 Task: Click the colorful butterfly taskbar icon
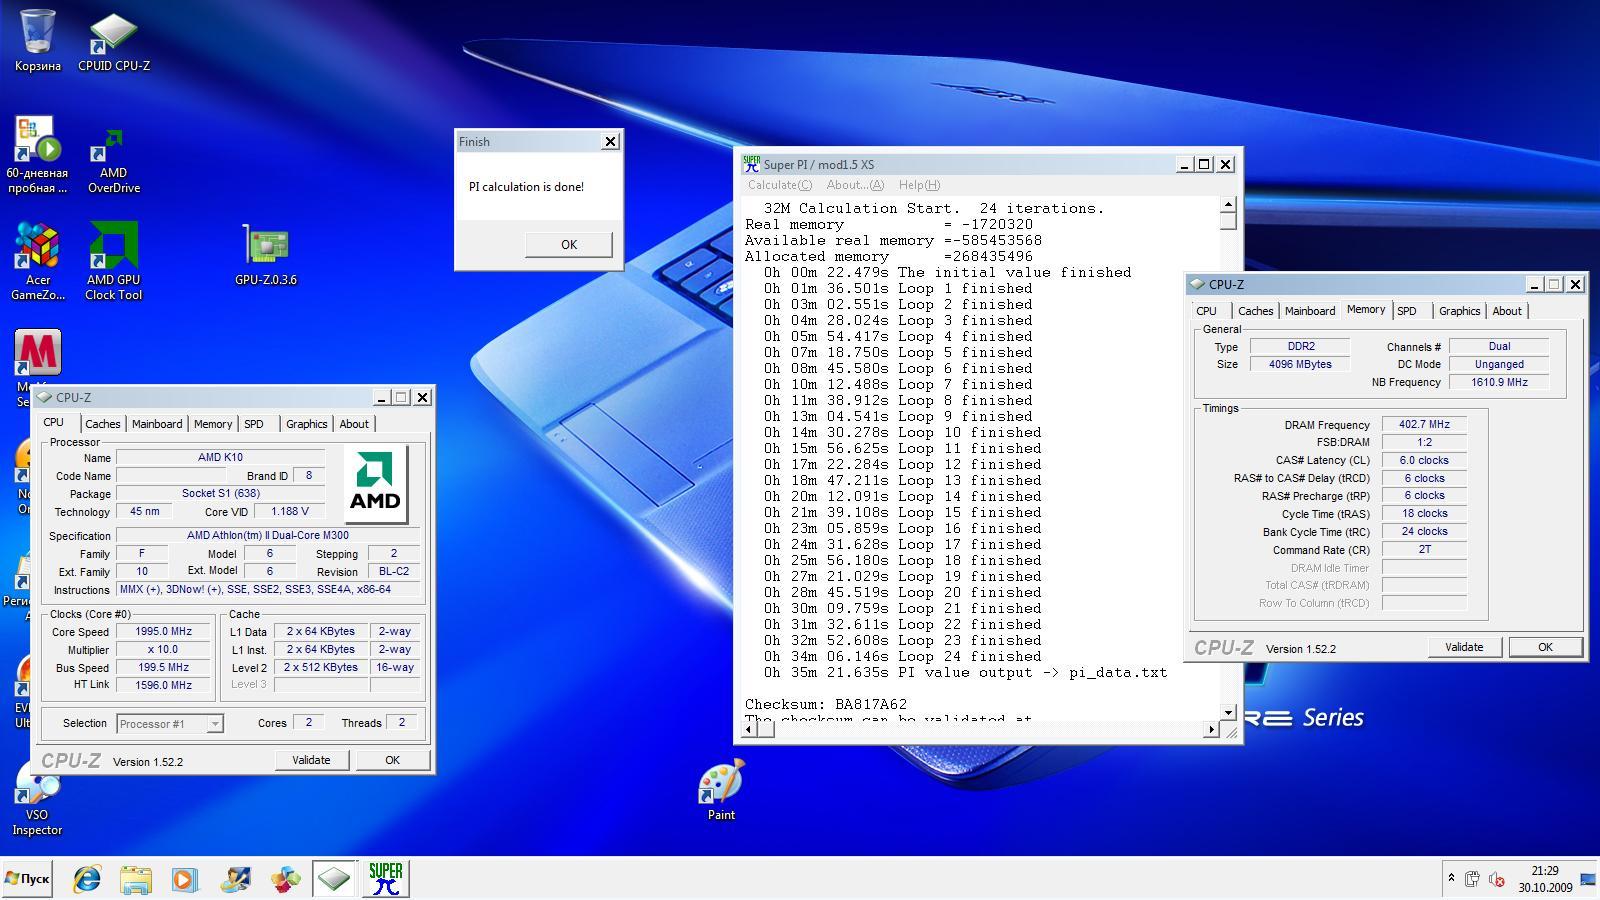(x=285, y=879)
